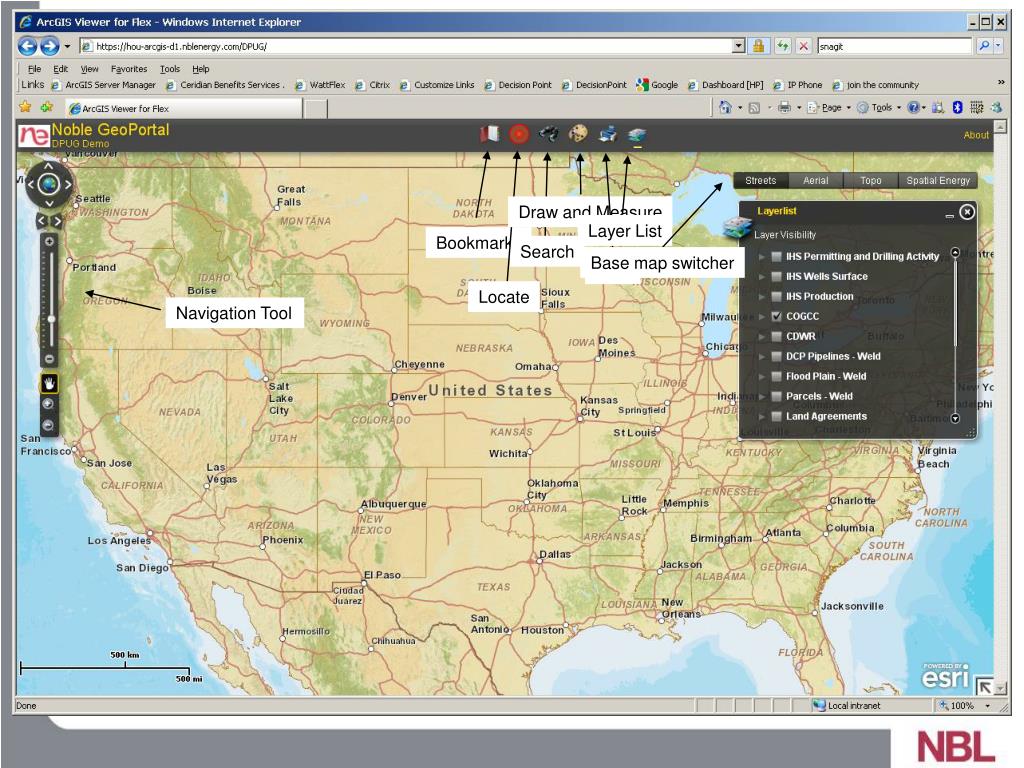Expand IHS Permitting and Drilling Activity layer
The width and height of the screenshot is (1024, 768).
pos(761,257)
